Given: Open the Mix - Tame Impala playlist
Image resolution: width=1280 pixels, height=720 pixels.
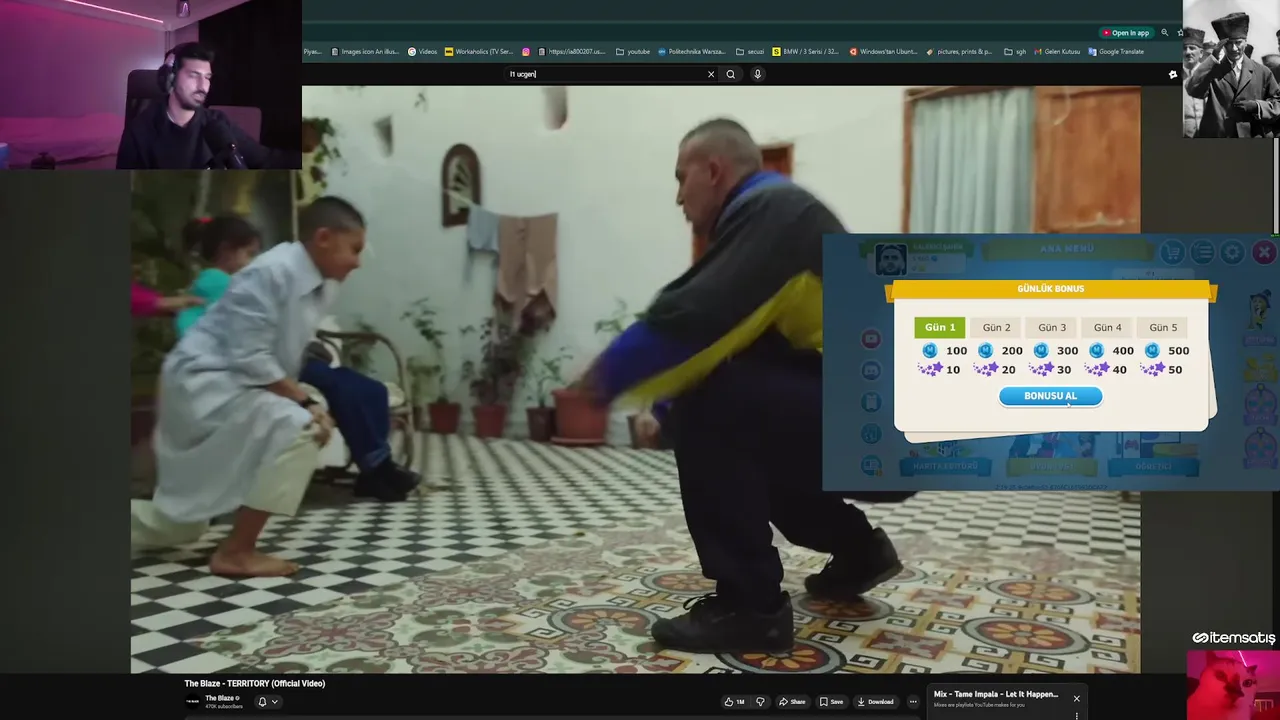Looking at the screenshot, I should (x=995, y=694).
